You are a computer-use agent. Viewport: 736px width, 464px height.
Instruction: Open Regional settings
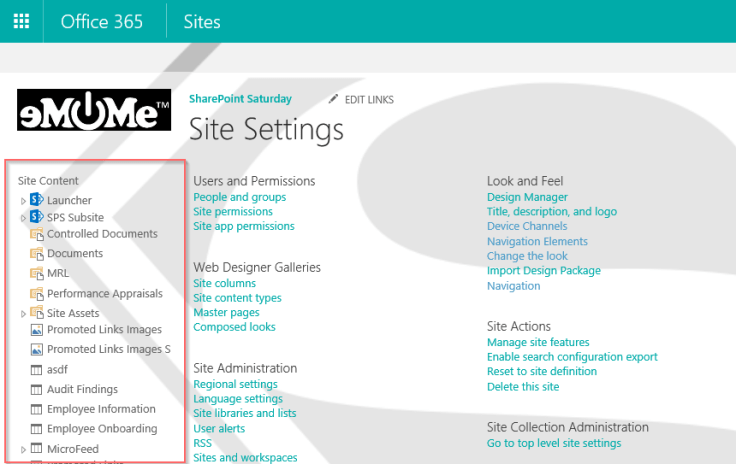235,384
